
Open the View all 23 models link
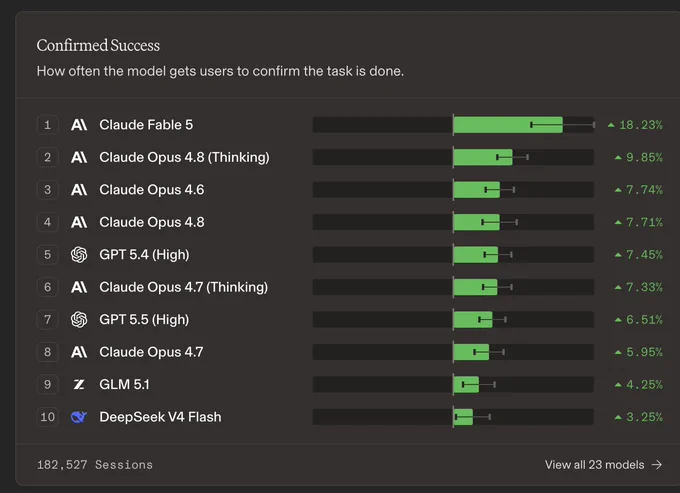click(603, 465)
